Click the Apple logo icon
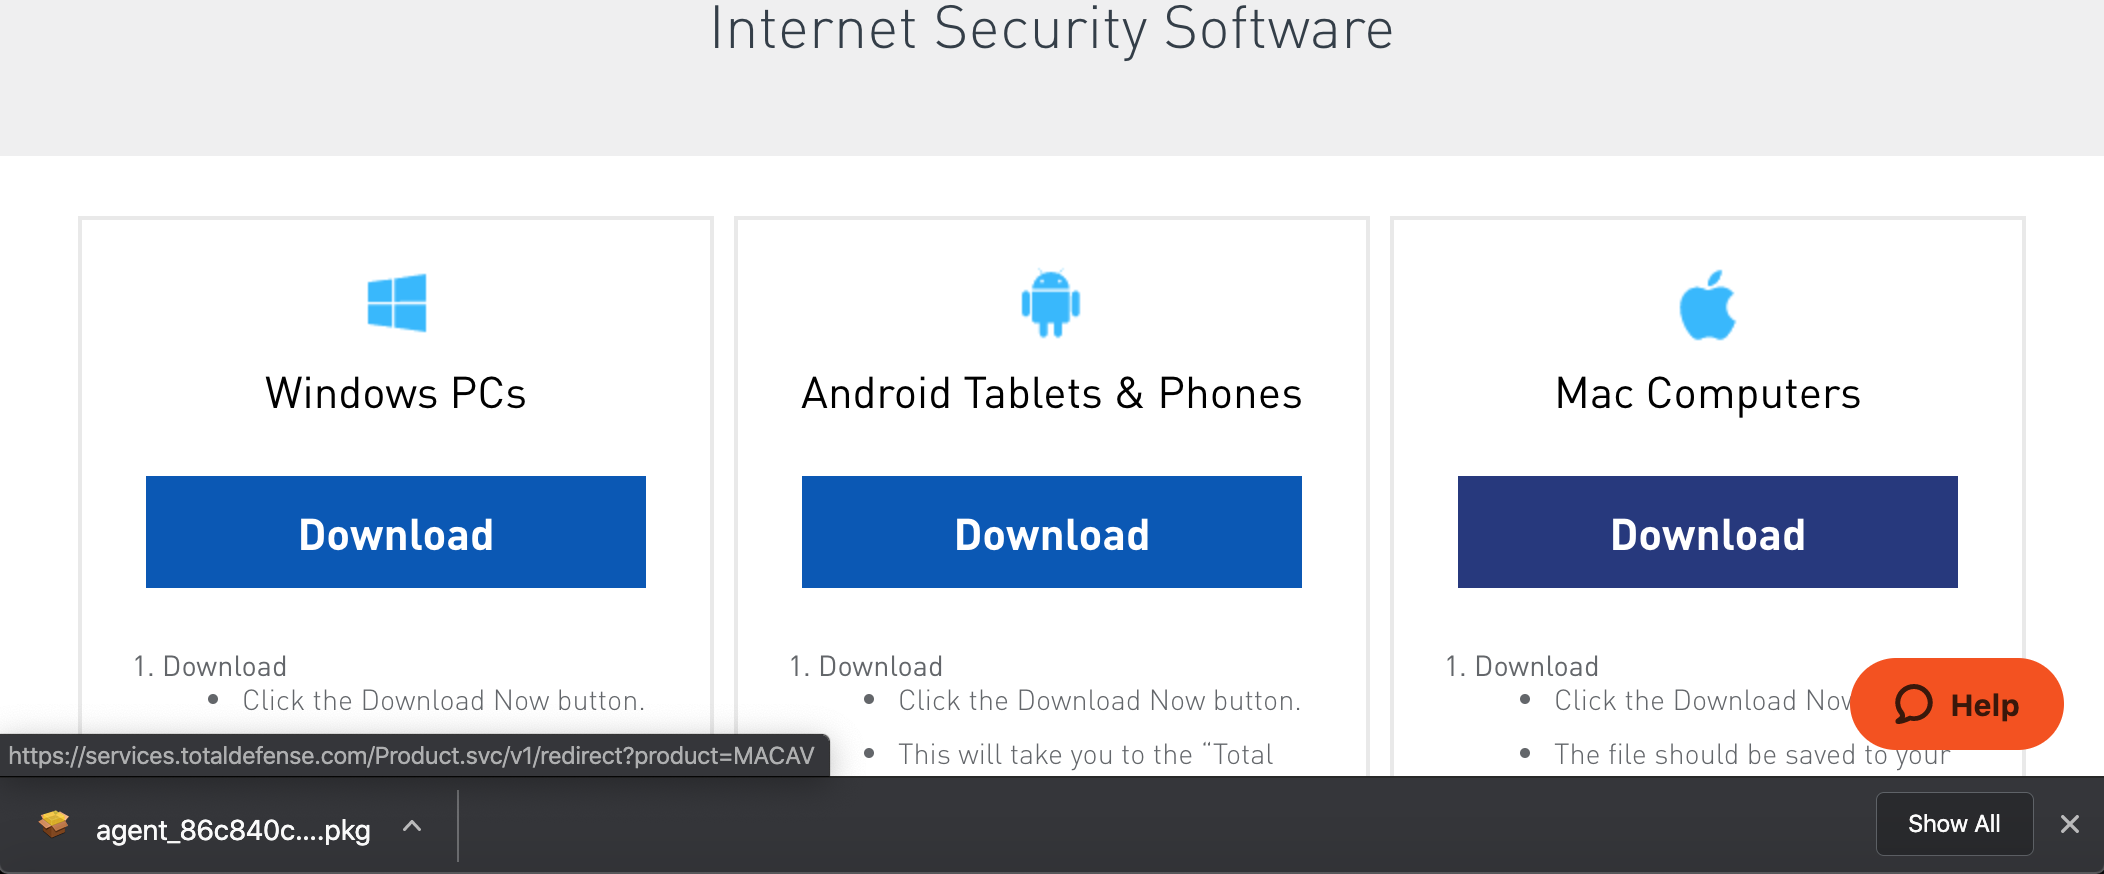Image resolution: width=2104 pixels, height=874 pixels. pyautogui.click(x=1707, y=305)
